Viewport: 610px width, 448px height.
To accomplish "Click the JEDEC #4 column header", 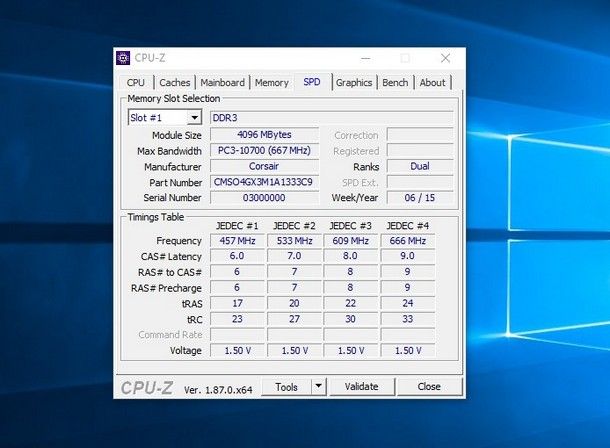I will [407, 226].
